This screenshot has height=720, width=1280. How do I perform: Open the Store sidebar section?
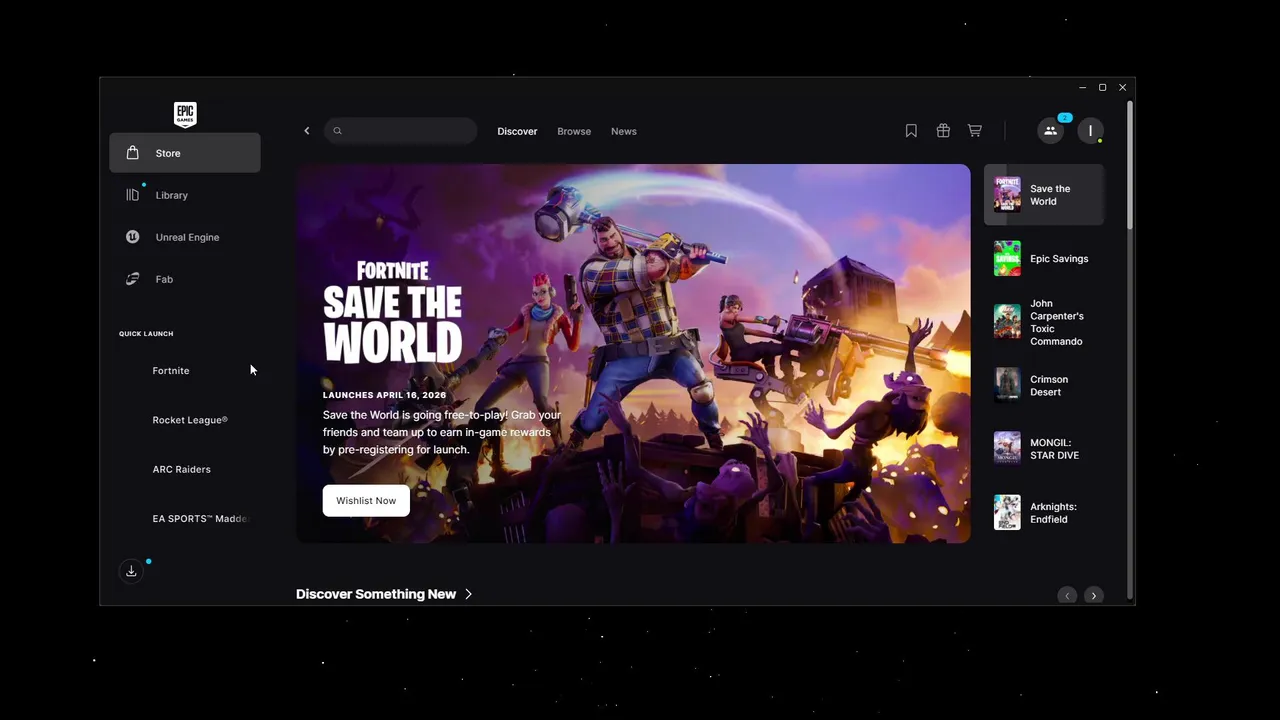185,153
